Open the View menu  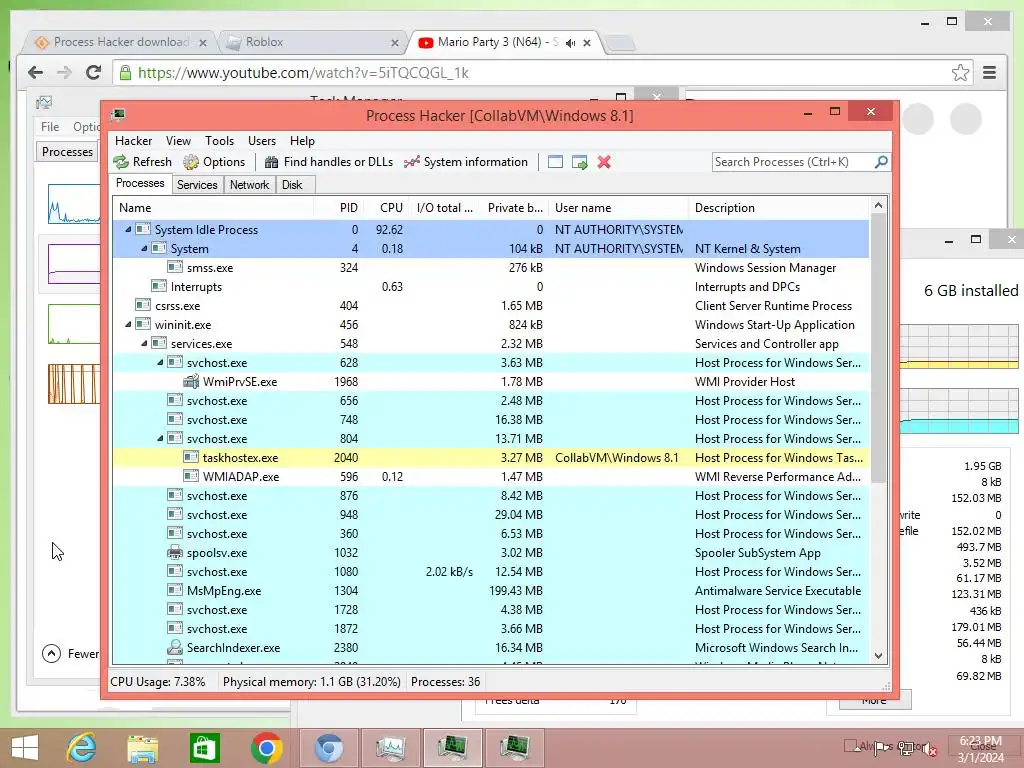178,141
